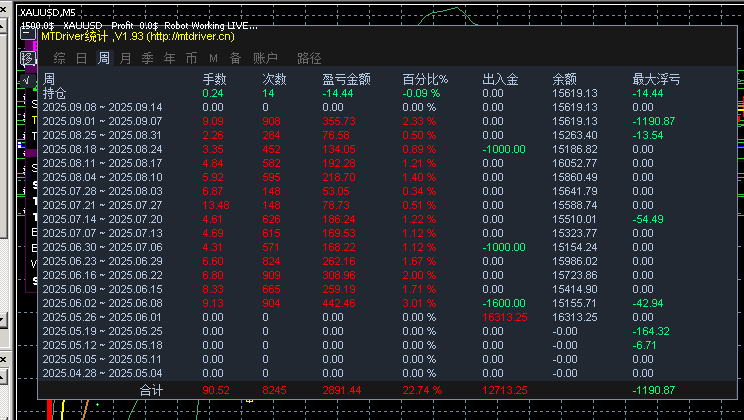The image size is (744, 420).
Task: Click the lots value 13.48
Action: 216,205
